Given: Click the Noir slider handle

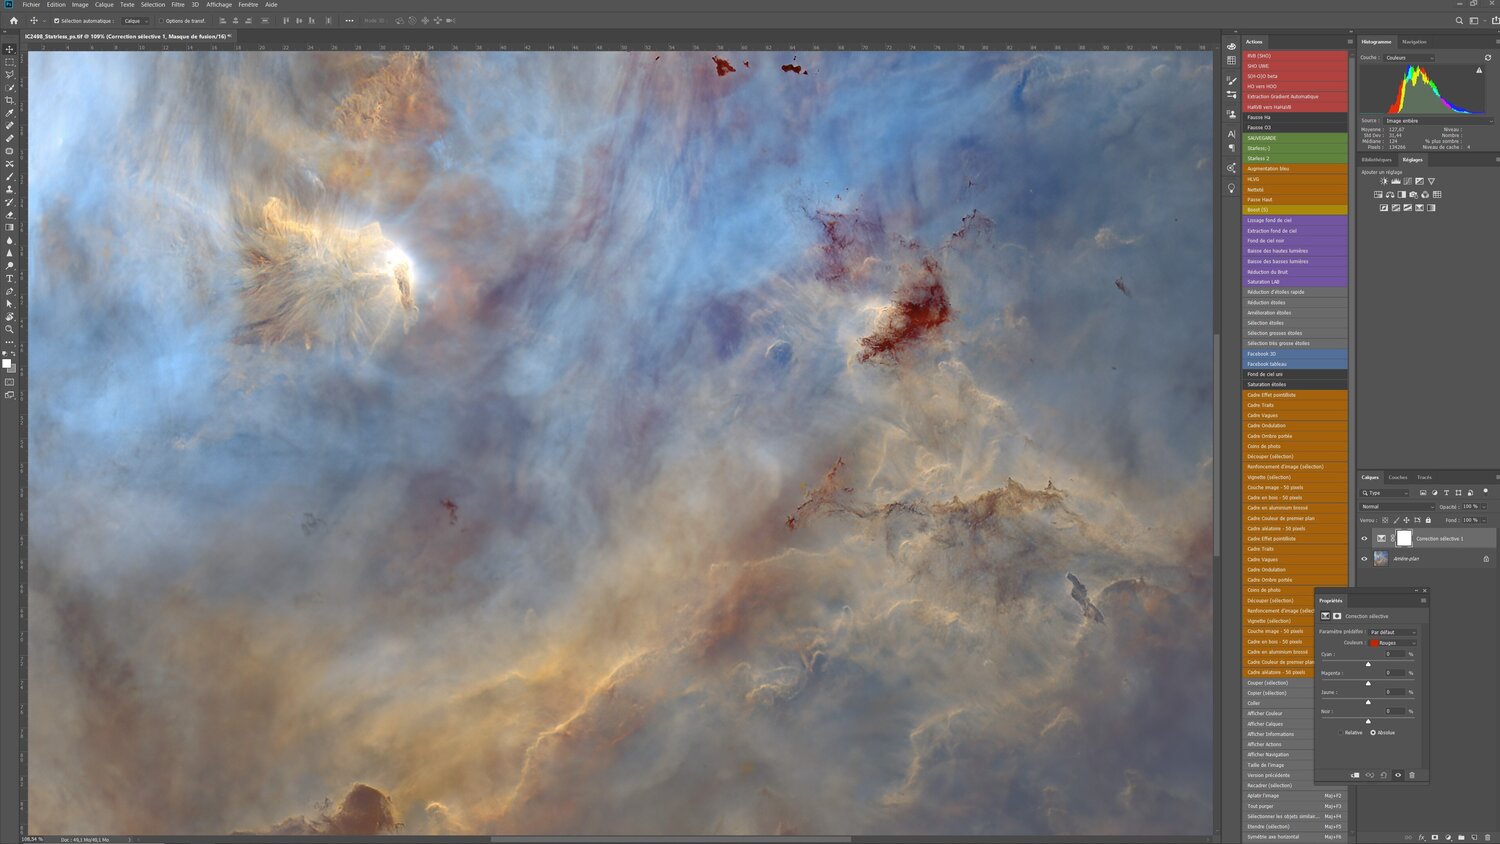Looking at the screenshot, I should tap(1368, 721).
